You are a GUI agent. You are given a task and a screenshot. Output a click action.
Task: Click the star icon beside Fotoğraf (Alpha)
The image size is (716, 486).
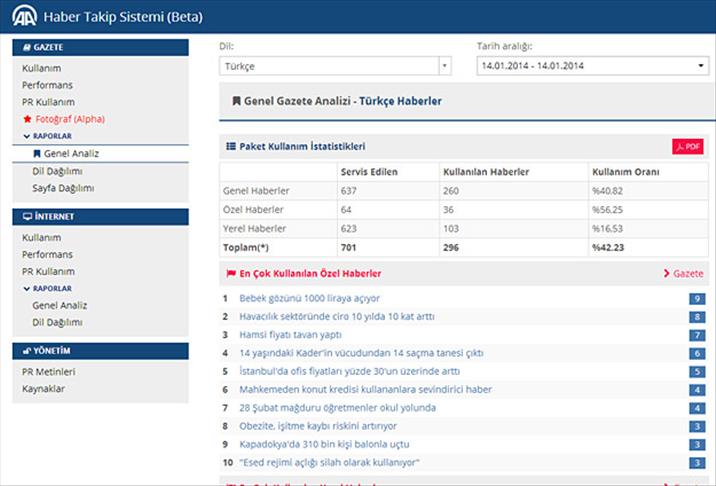pyautogui.click(x=27, y=119)
